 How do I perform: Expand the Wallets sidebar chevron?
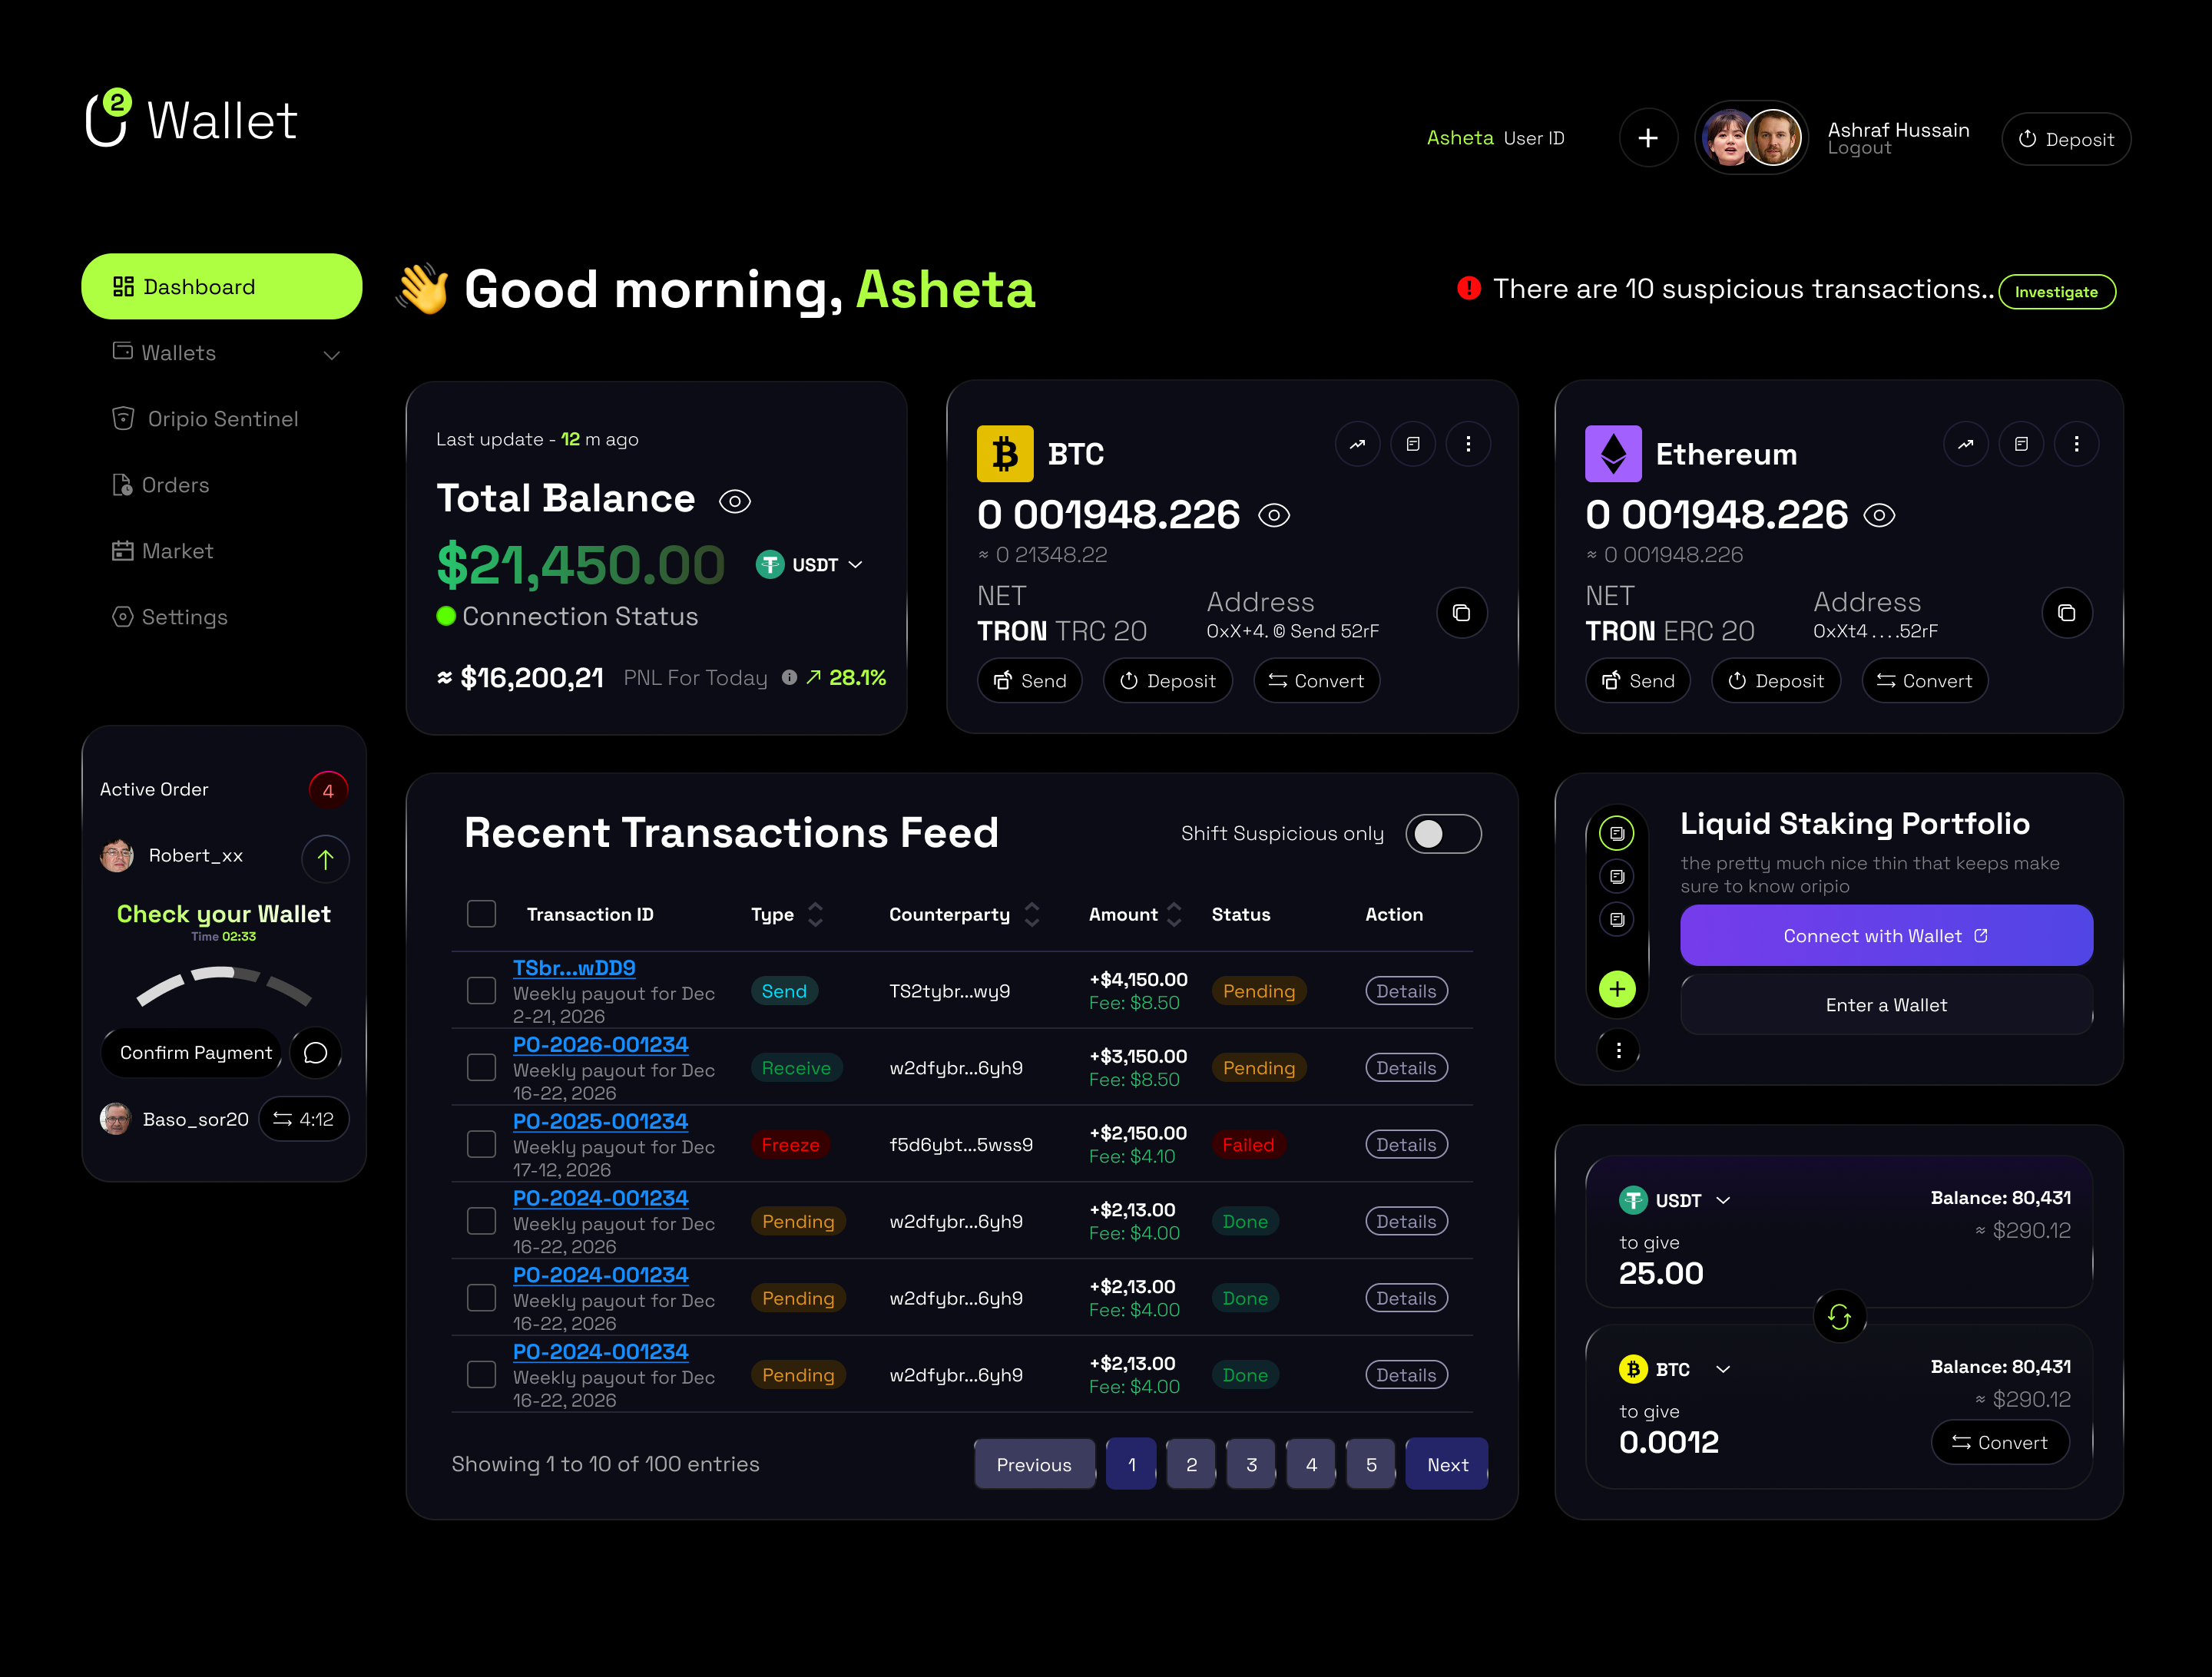[332, 355]
